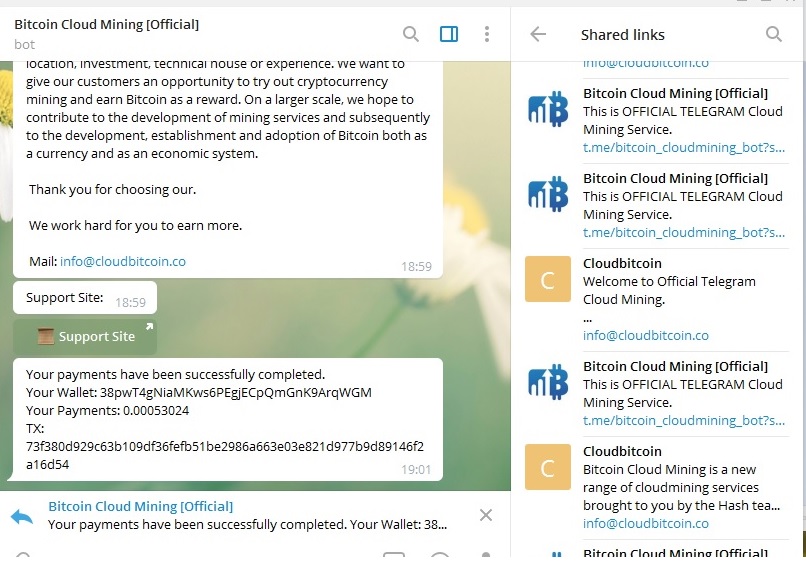806x564 pixels.
Task: Click 'Thank you for choosing our.' text
Action: tap(113, 189)
